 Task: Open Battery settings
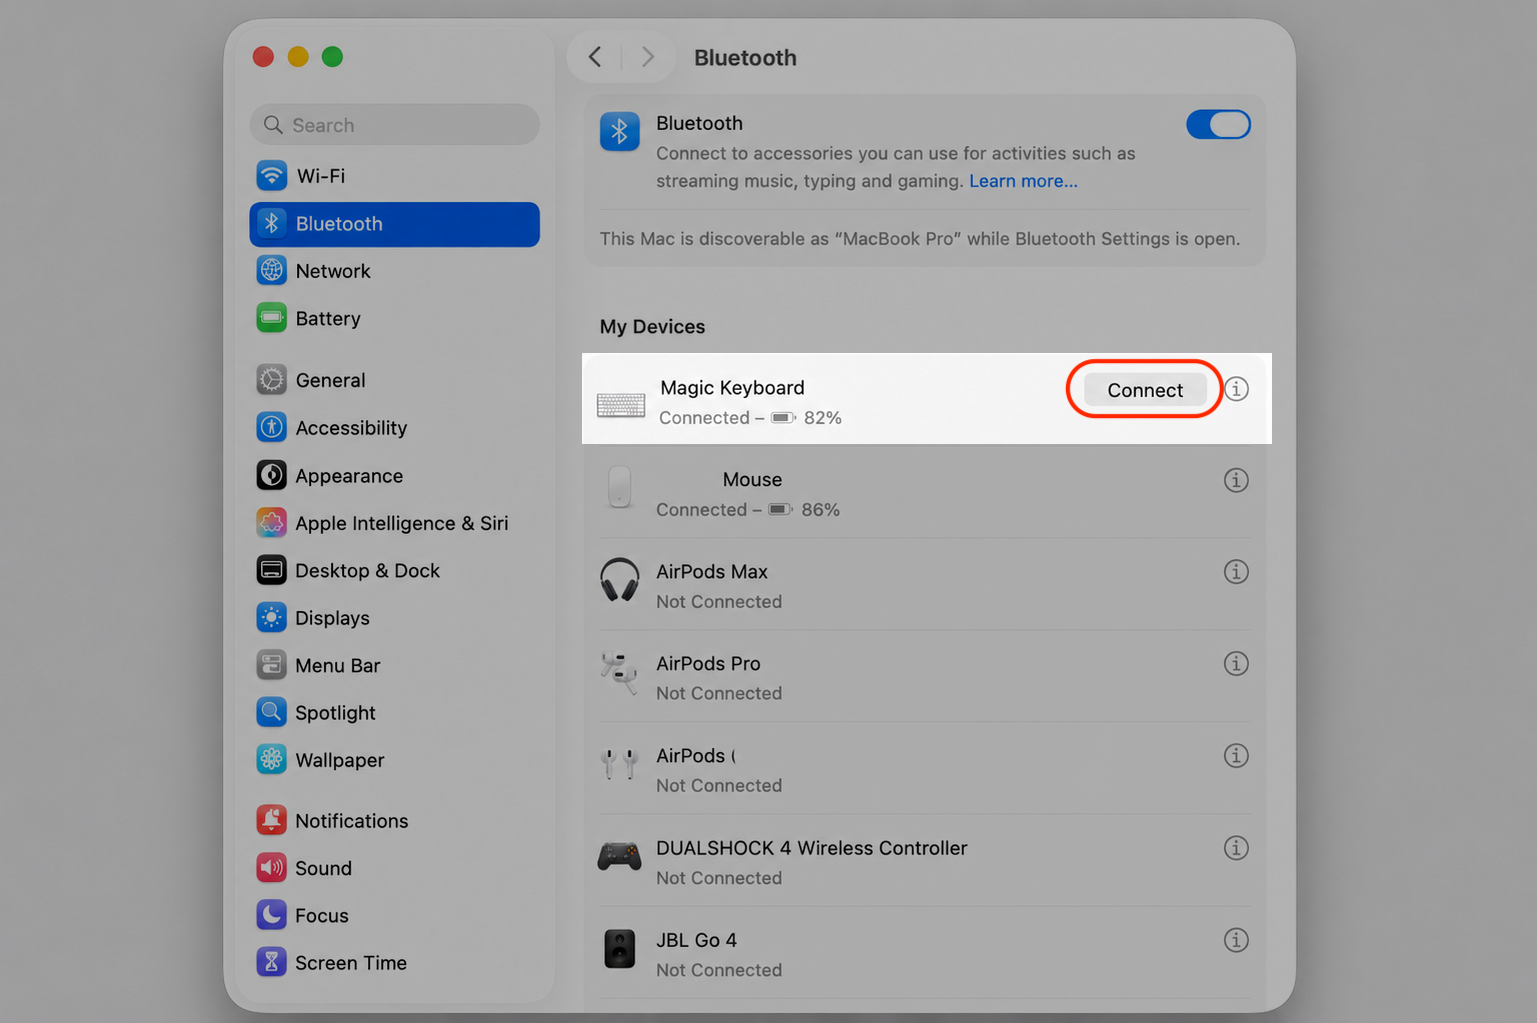pos(394,319)
